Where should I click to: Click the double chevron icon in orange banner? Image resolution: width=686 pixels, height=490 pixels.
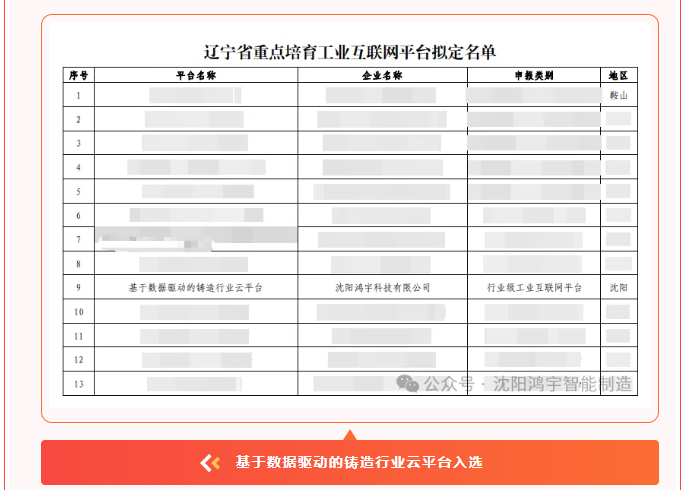[x=210, y=462]
